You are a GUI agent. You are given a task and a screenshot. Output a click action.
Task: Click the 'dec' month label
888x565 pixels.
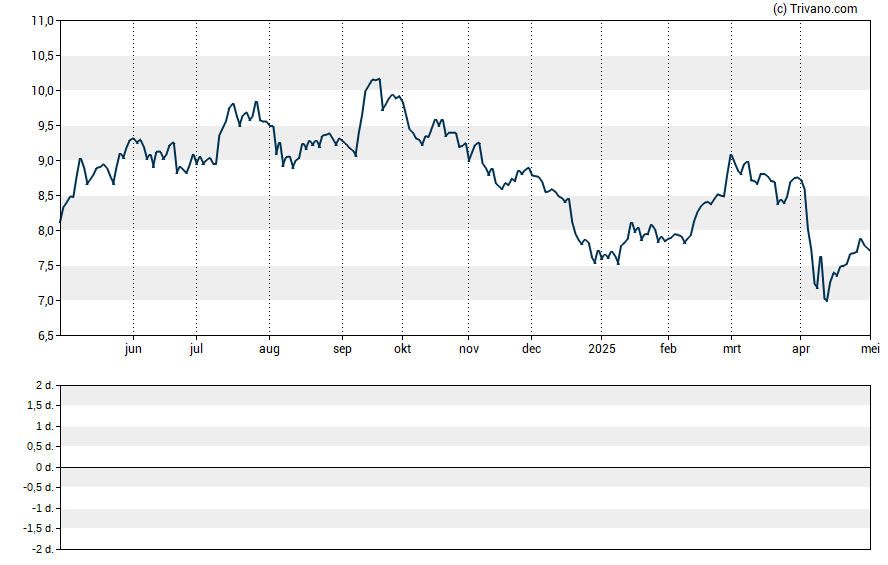[531, 349]
